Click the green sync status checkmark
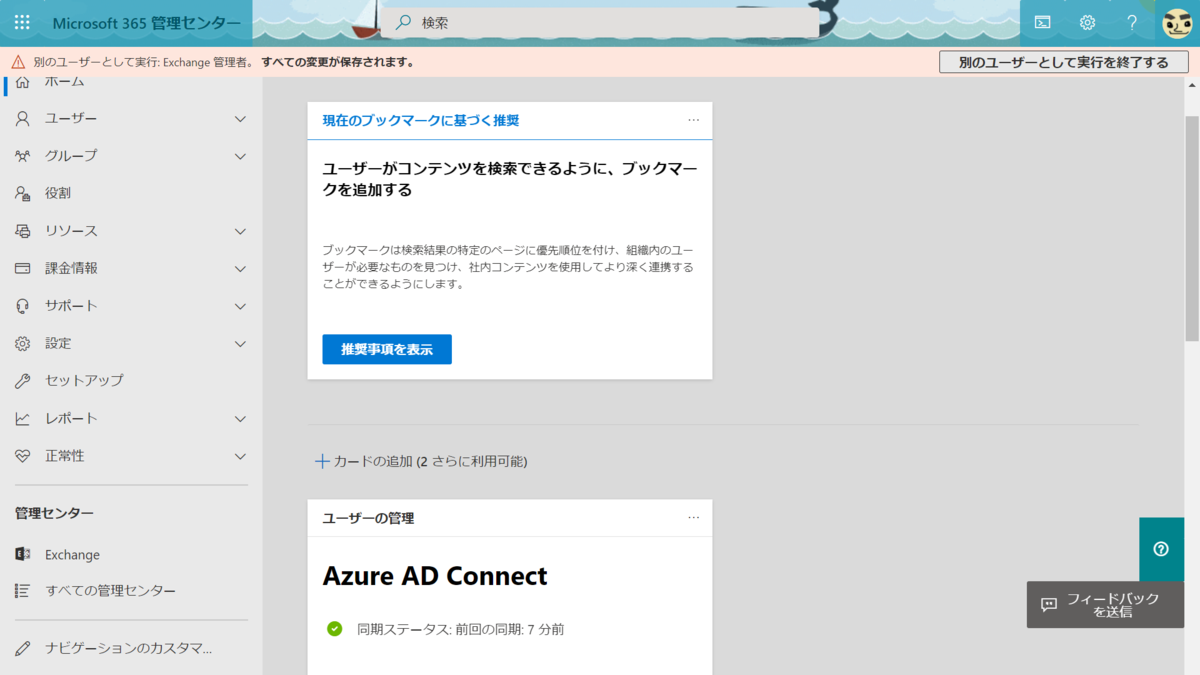 pyautogui.click(x=335, y=629)
